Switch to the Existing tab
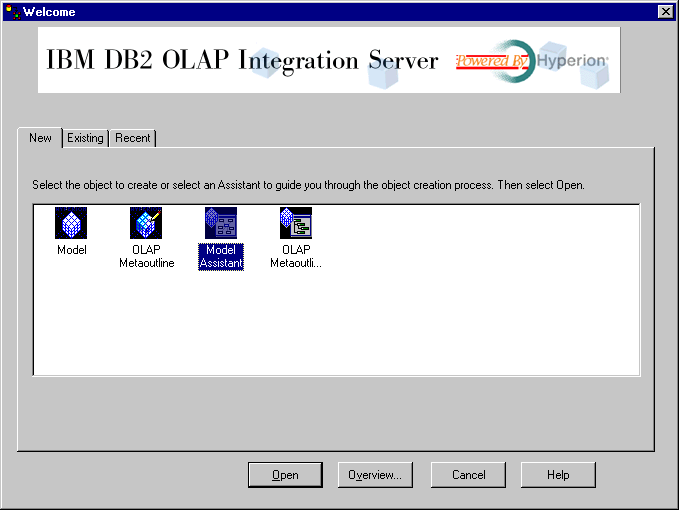 coord(85,138)
